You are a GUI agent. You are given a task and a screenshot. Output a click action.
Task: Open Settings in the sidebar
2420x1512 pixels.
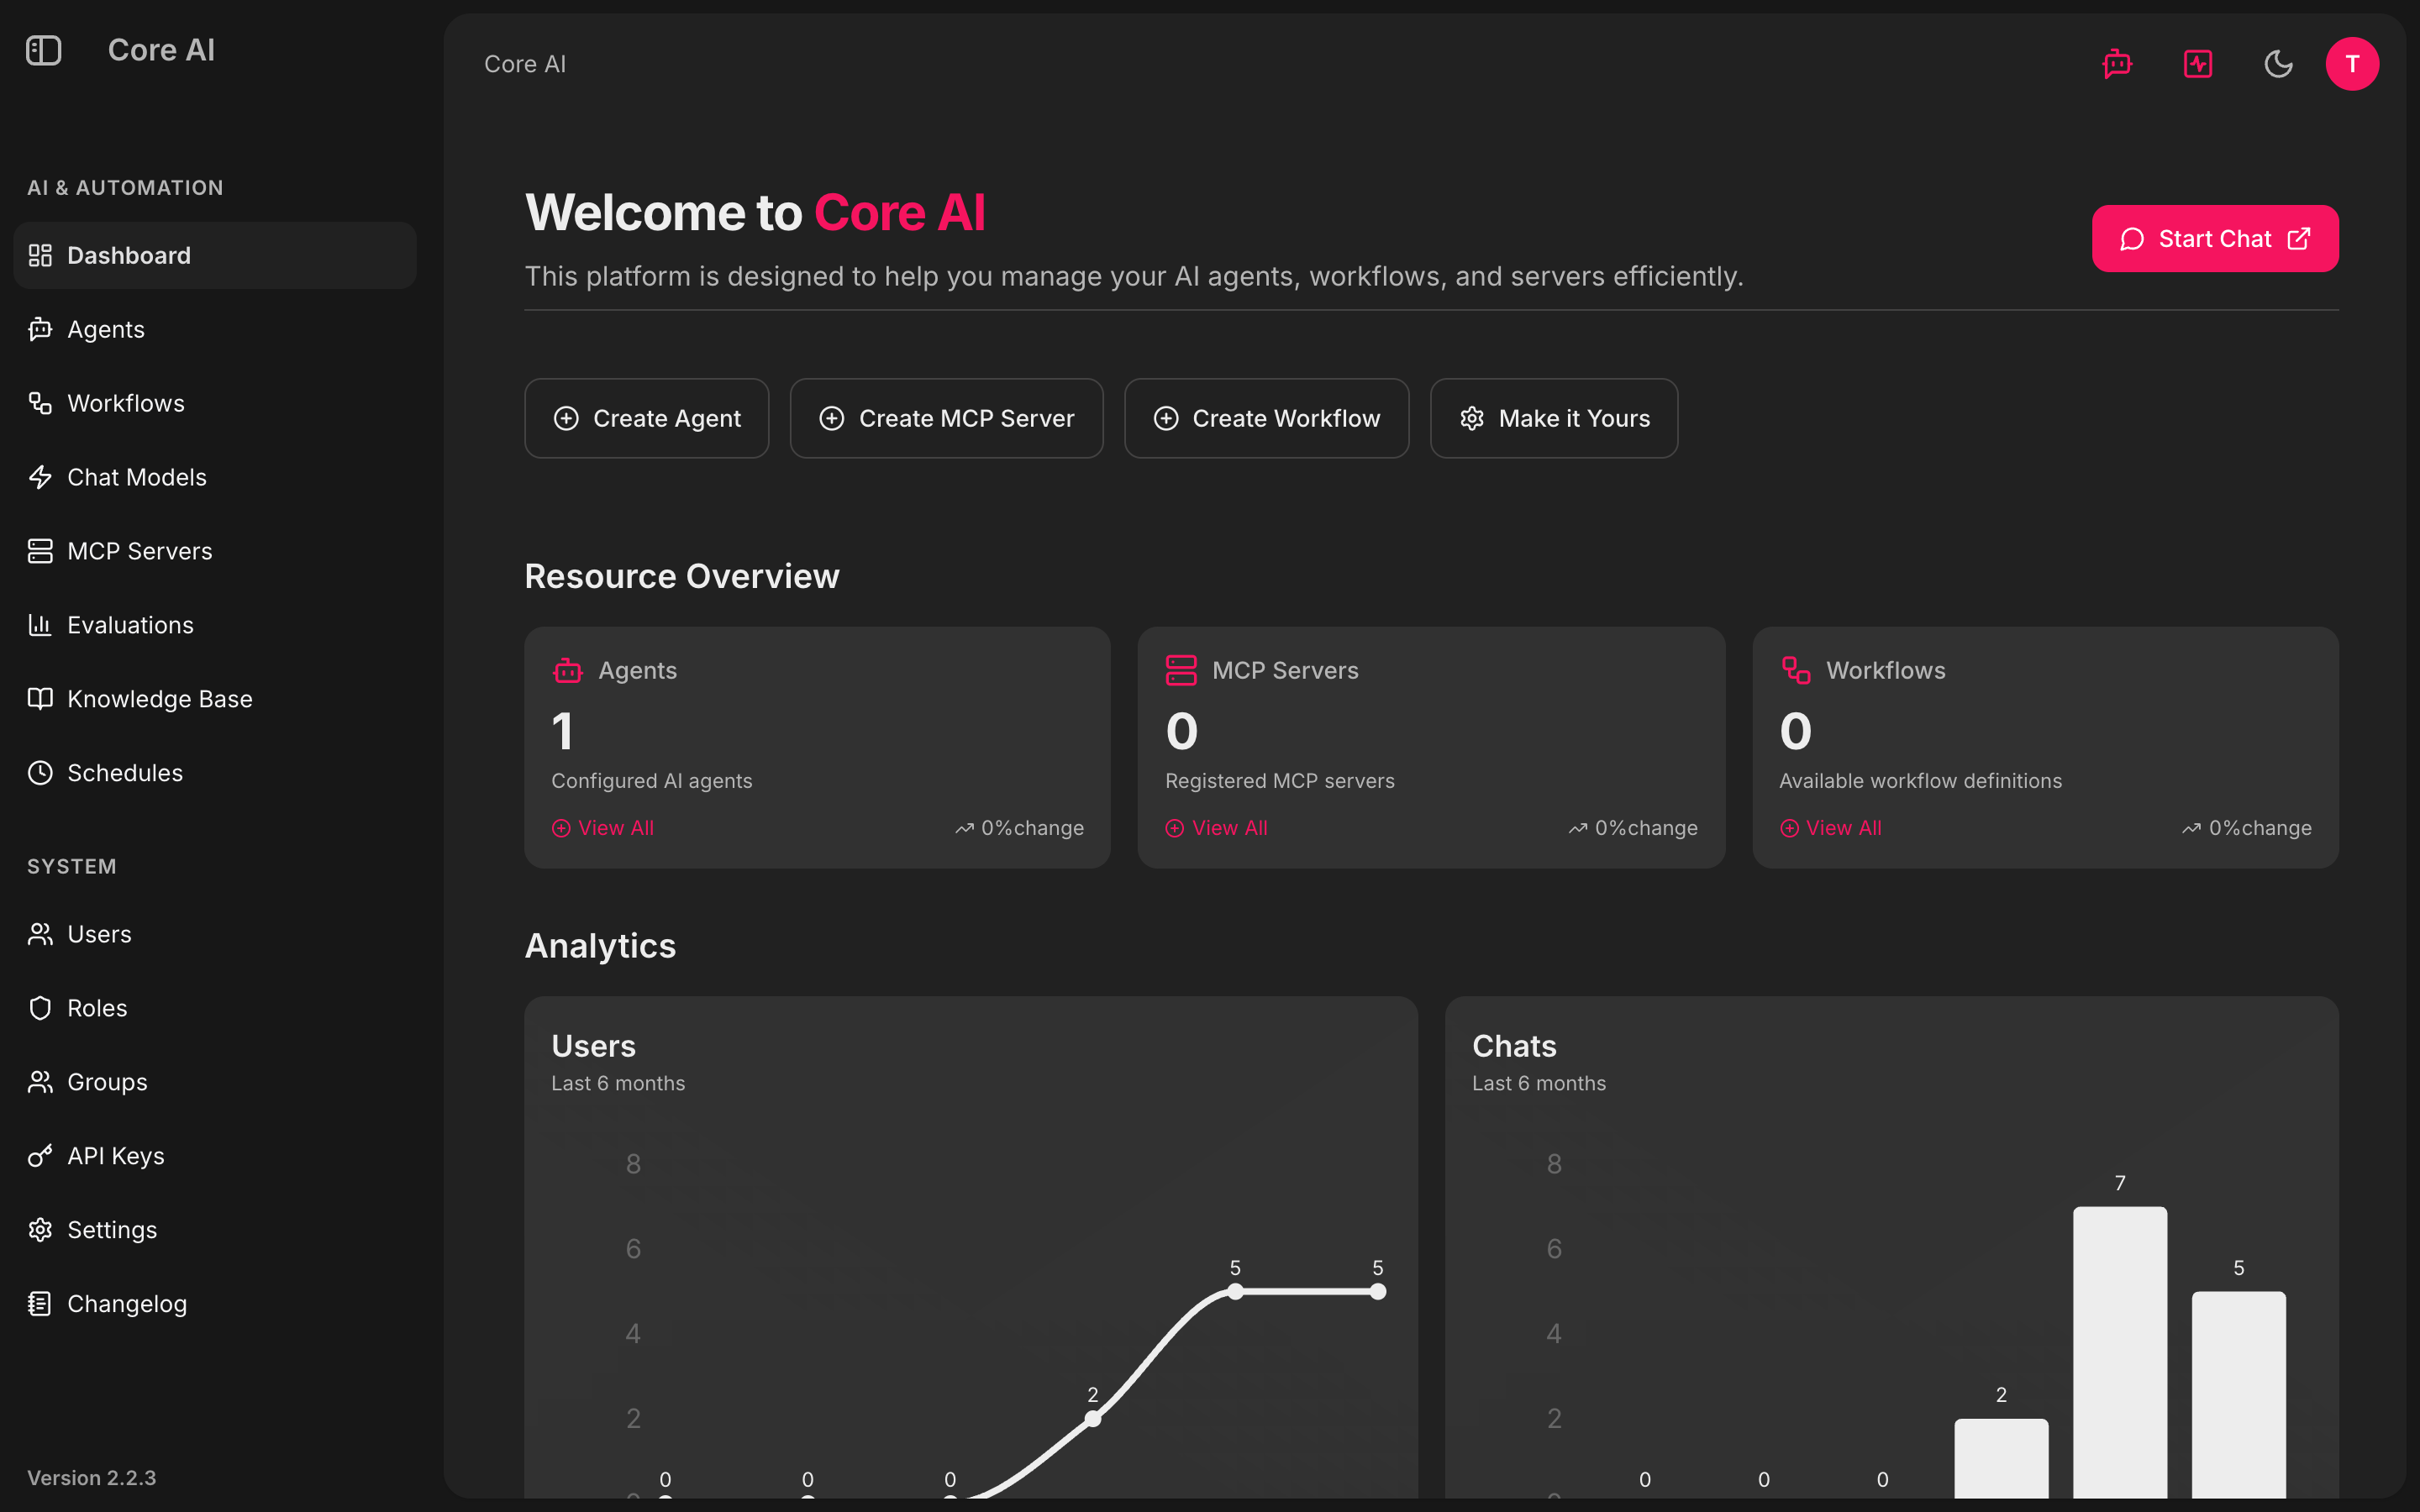(215, 1230)
